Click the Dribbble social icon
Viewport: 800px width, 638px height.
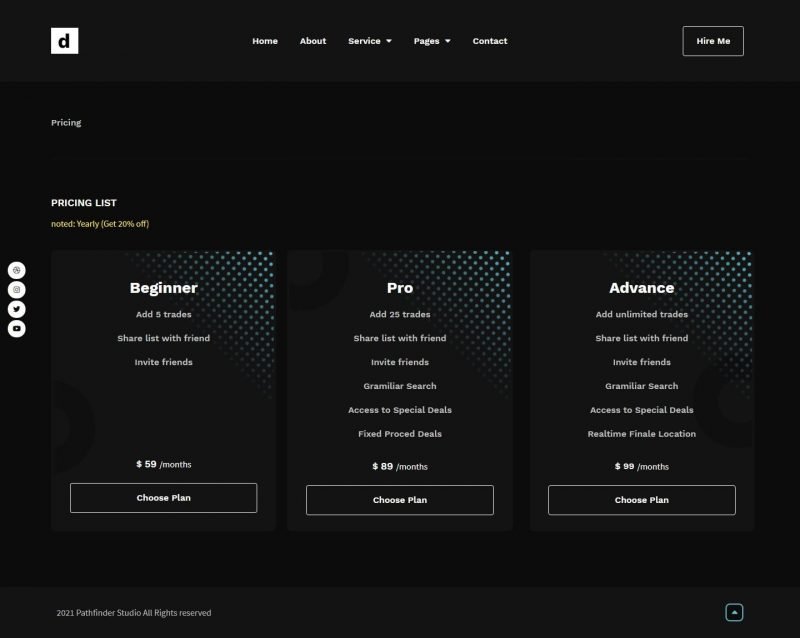pos(17,270)
